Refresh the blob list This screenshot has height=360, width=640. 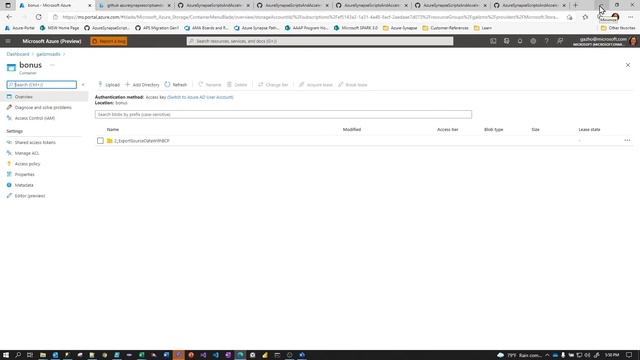point(176,84)
